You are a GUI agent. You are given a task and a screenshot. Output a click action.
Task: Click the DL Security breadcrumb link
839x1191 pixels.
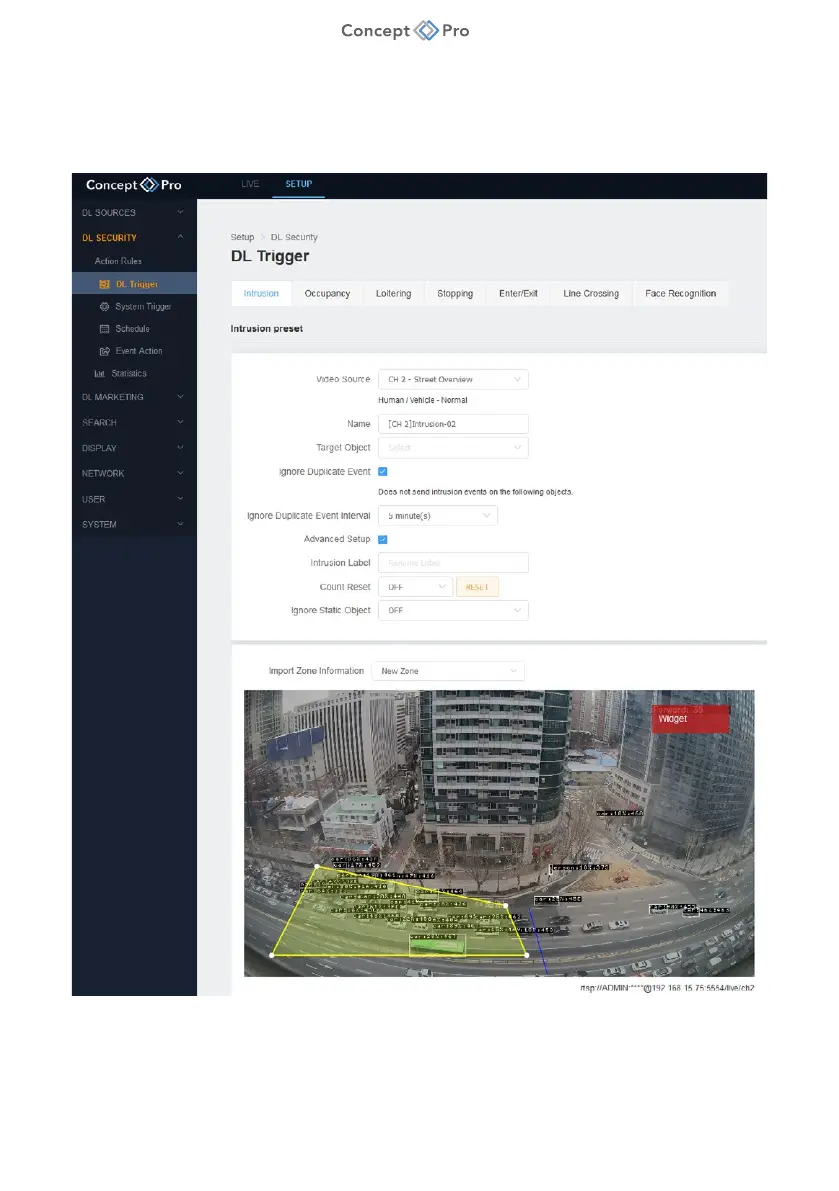click(x=294, y=237)
